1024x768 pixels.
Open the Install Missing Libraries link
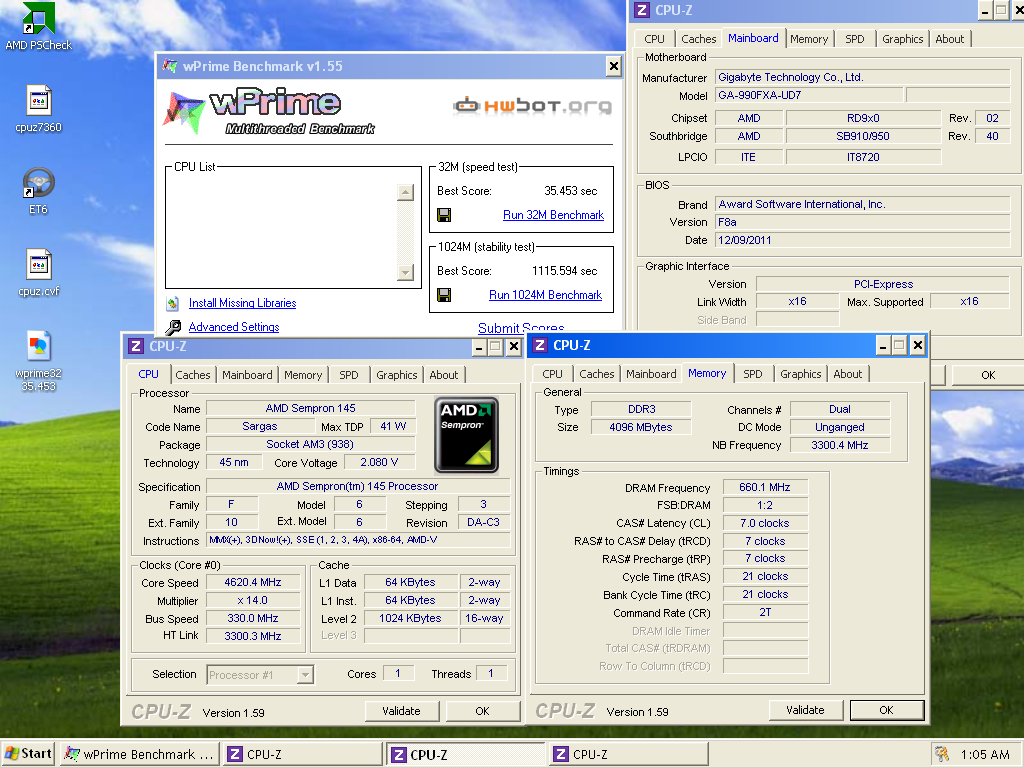coord(242,303)
